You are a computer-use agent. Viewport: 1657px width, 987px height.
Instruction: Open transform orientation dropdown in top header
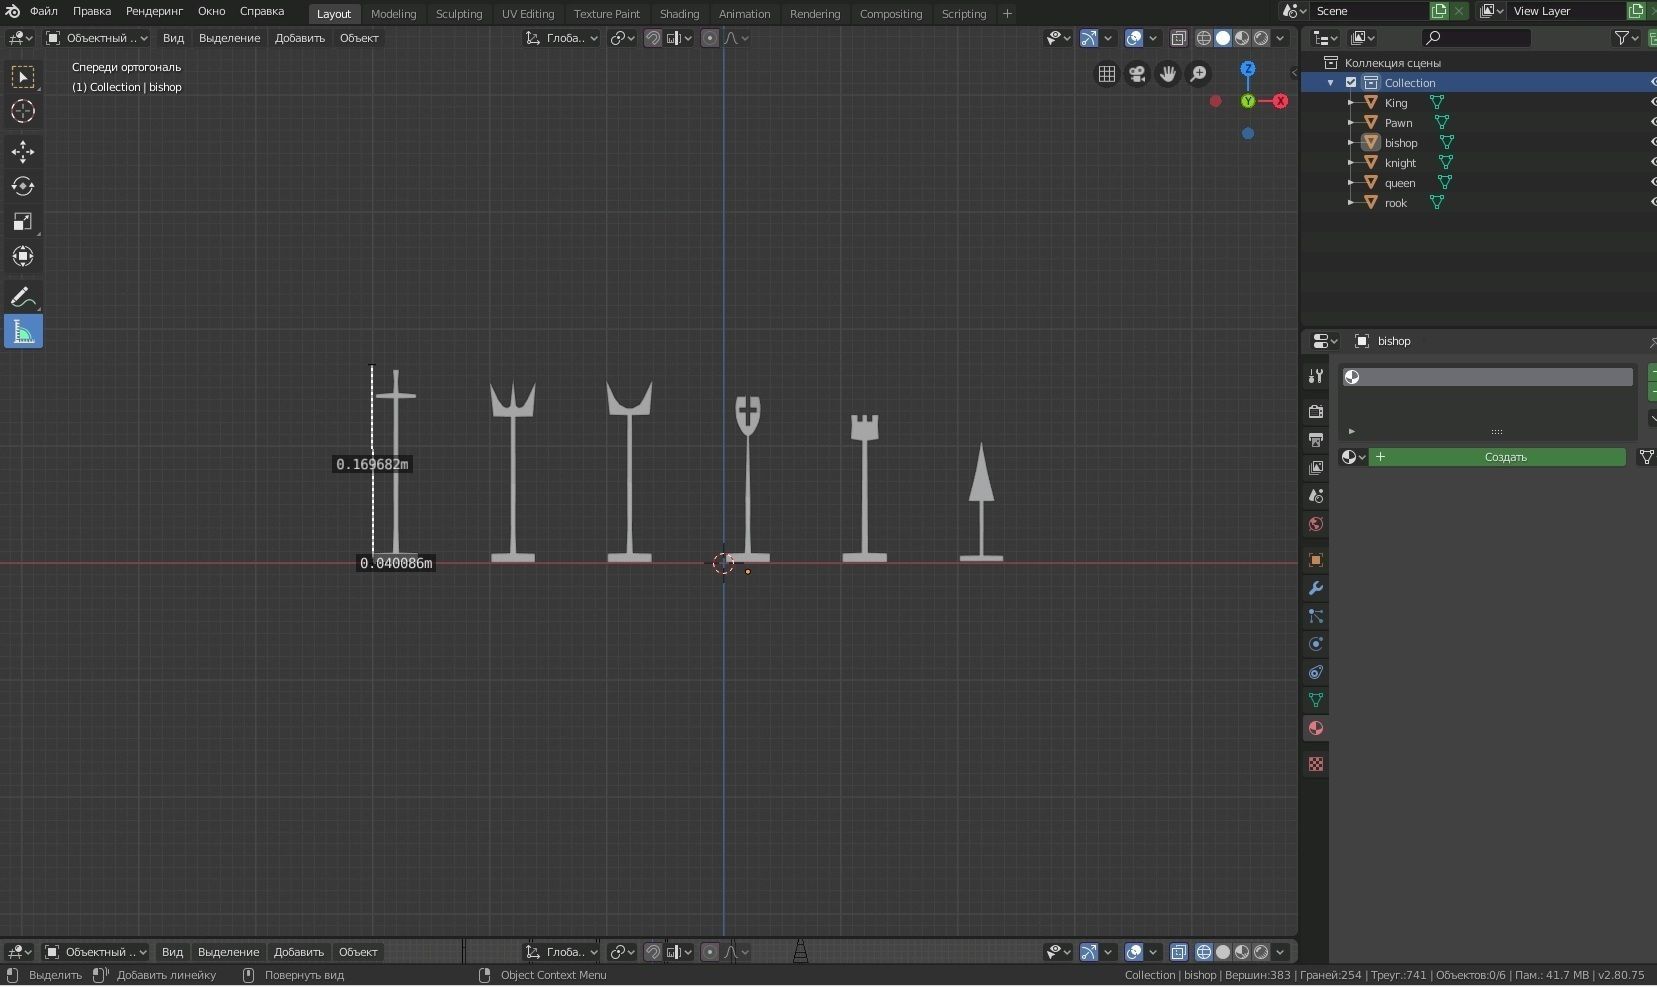[x=562, y=38]
